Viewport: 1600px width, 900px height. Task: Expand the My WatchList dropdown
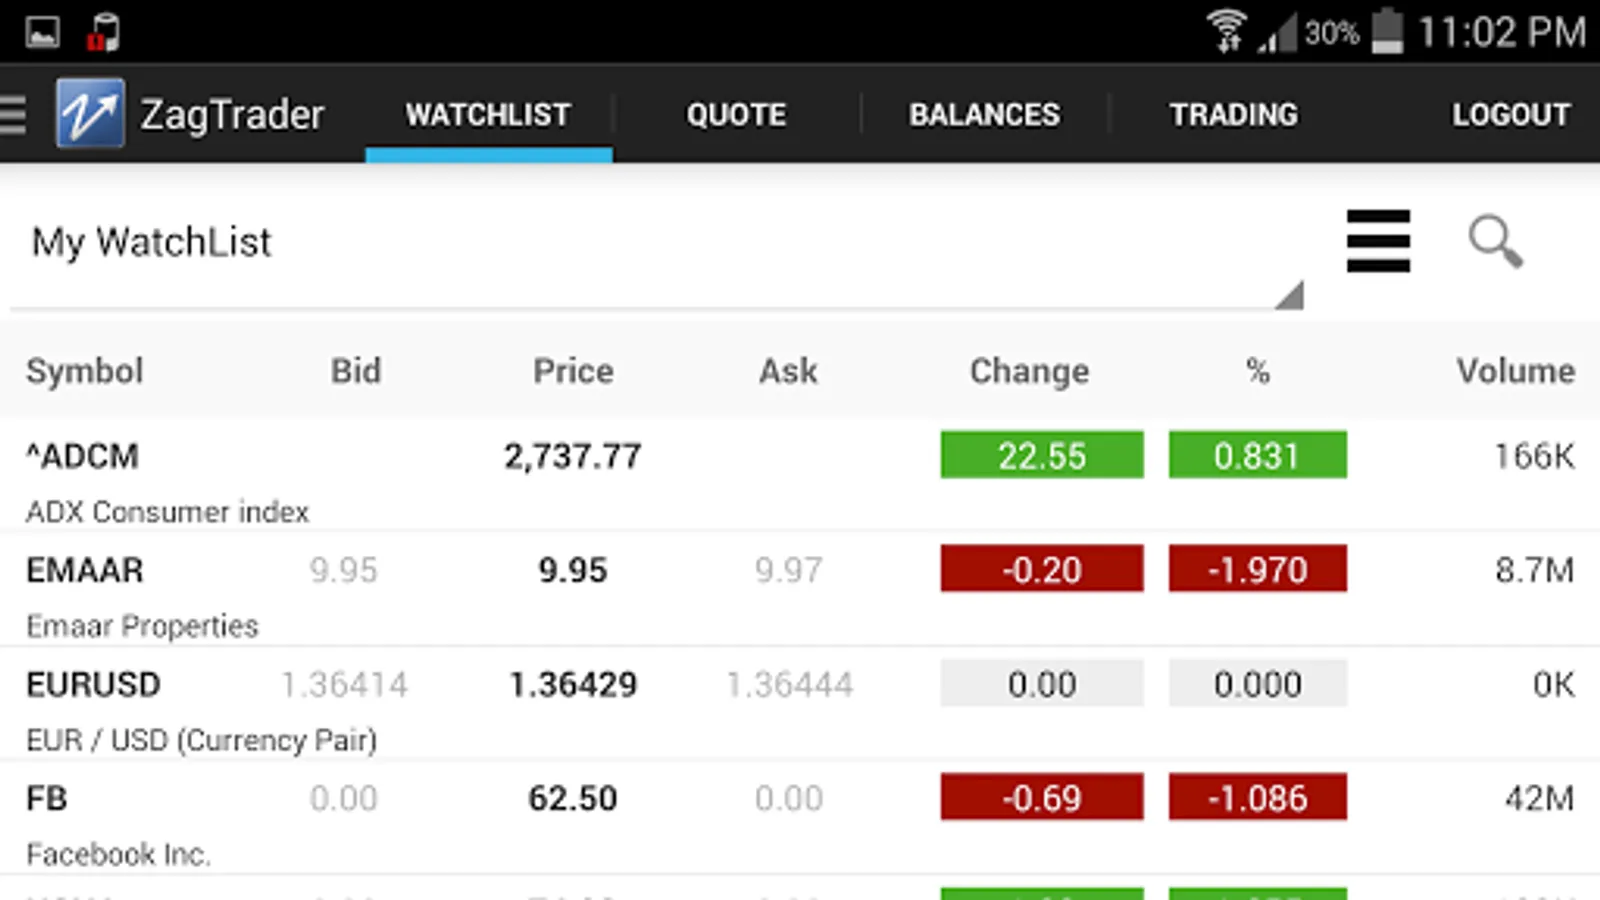tap(657, 243)
